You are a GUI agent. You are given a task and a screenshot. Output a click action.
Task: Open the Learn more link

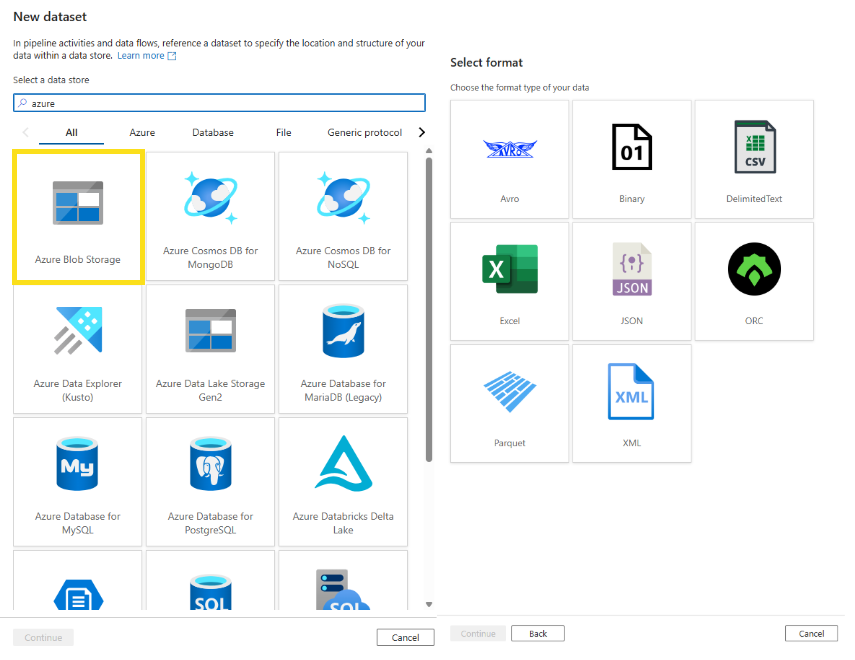(x=141, y=56)
